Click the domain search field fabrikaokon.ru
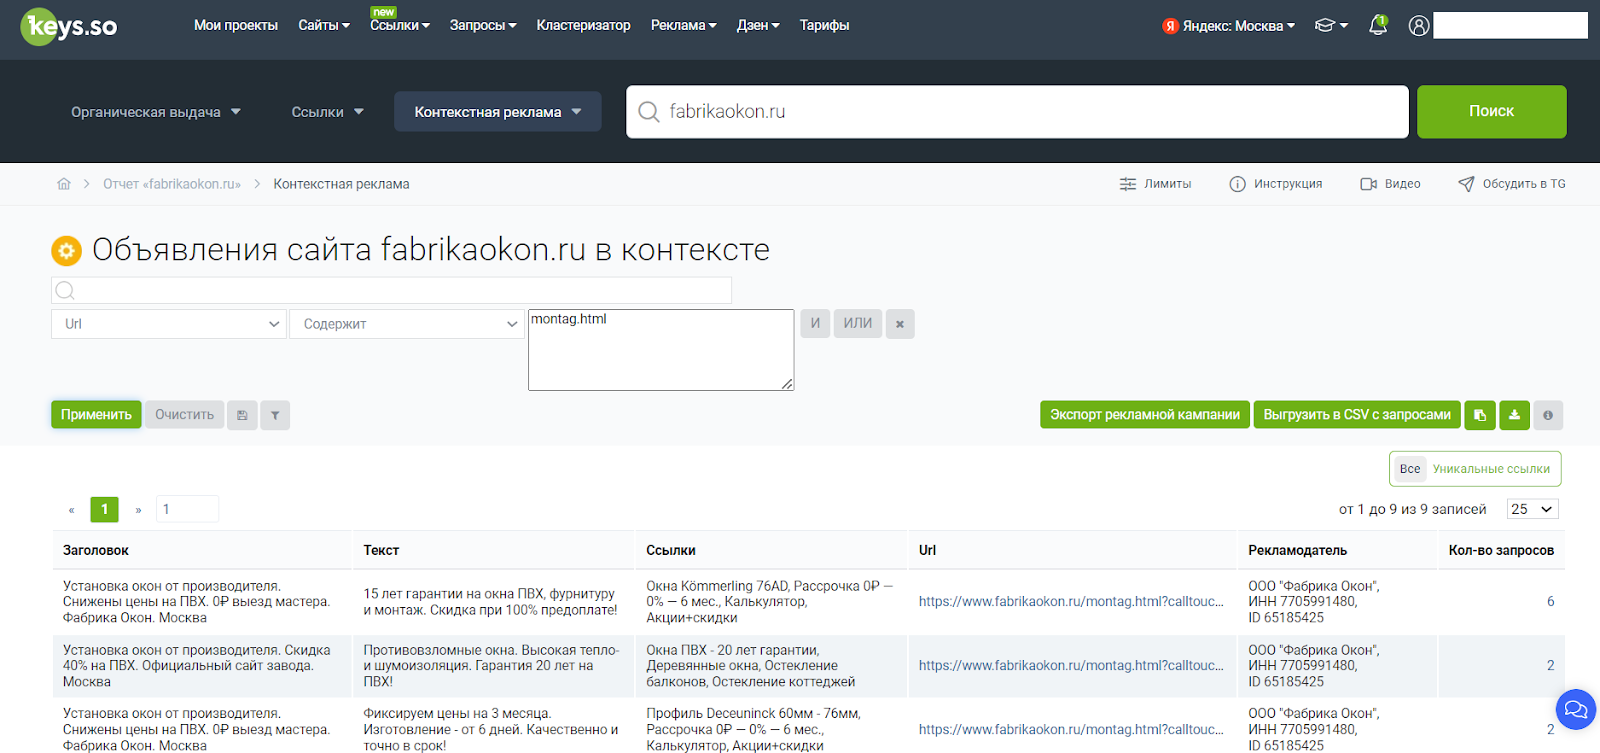 (x=1017, y=112)
